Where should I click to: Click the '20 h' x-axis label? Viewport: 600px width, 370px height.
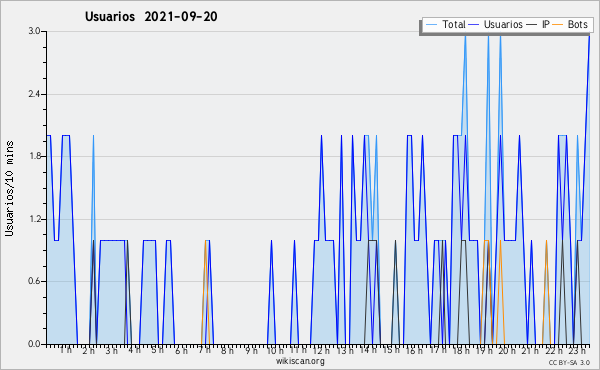(x=507, y=351)
